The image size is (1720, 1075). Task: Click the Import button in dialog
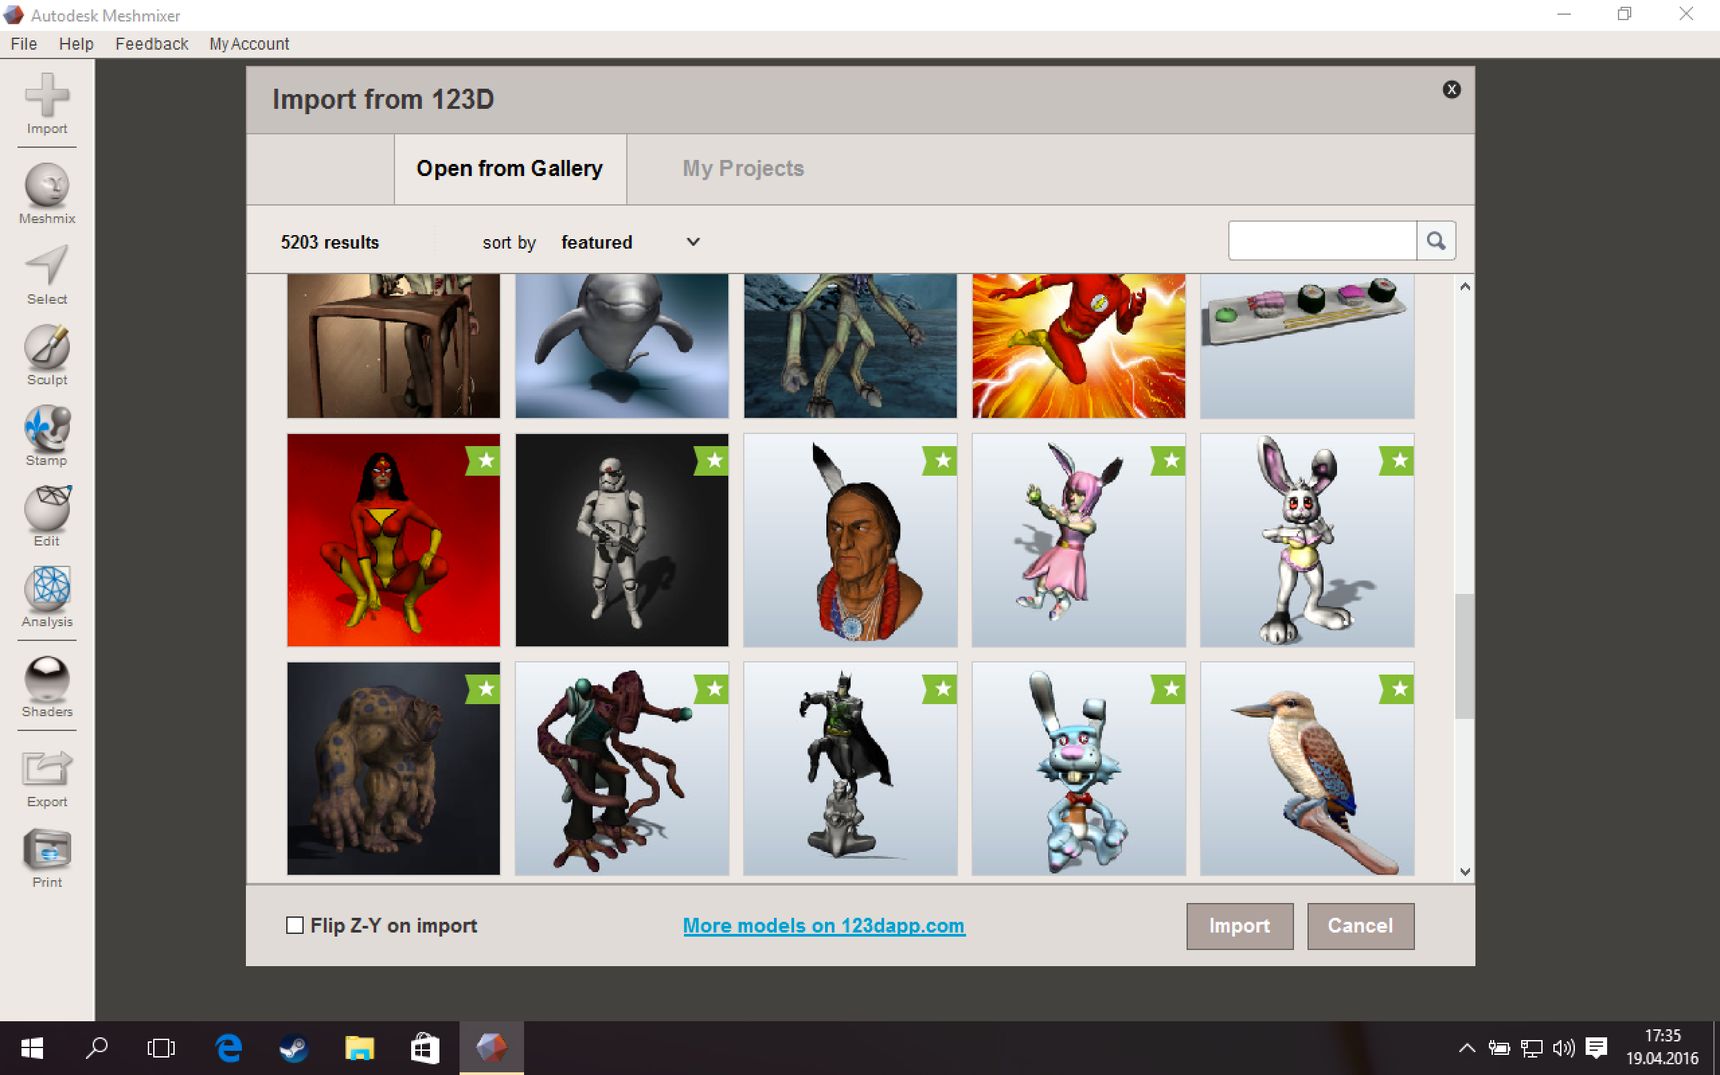1240,926
